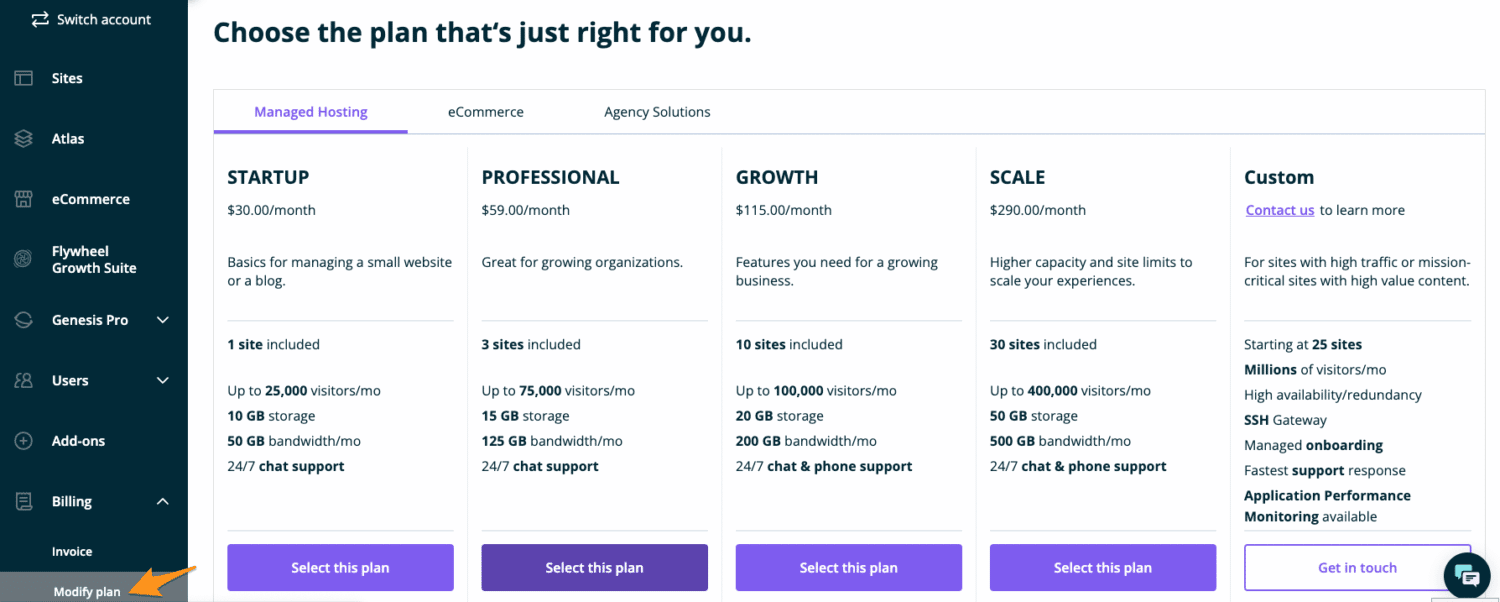Click Contact us for the Custom plan
The height and width of the screenshot is (602, 1500).
pyautogui.click(x=1279, y=210)
